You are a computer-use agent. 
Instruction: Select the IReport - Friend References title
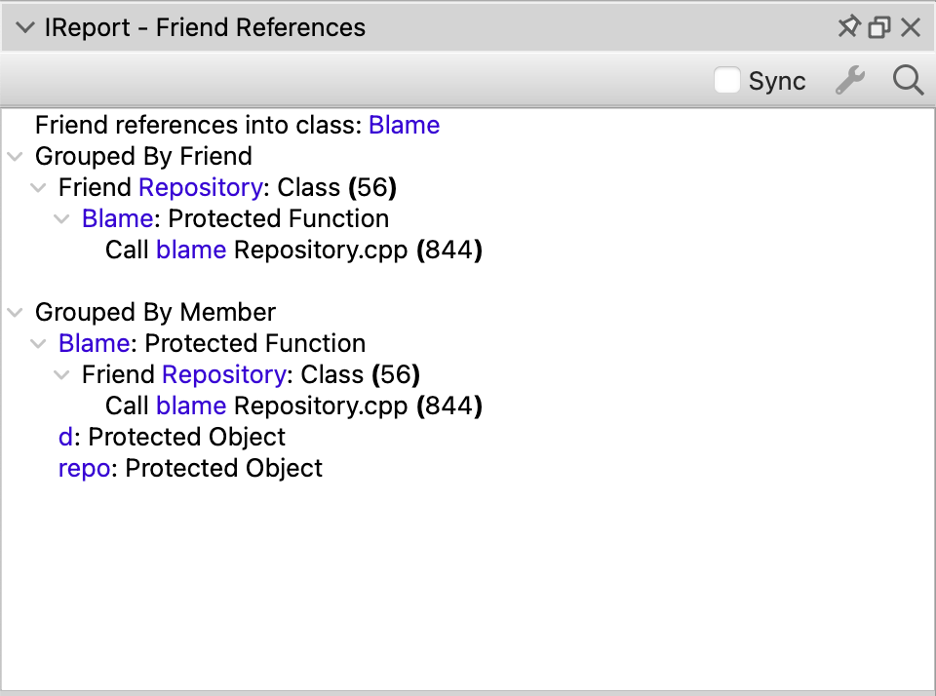[x=205, y=28]
